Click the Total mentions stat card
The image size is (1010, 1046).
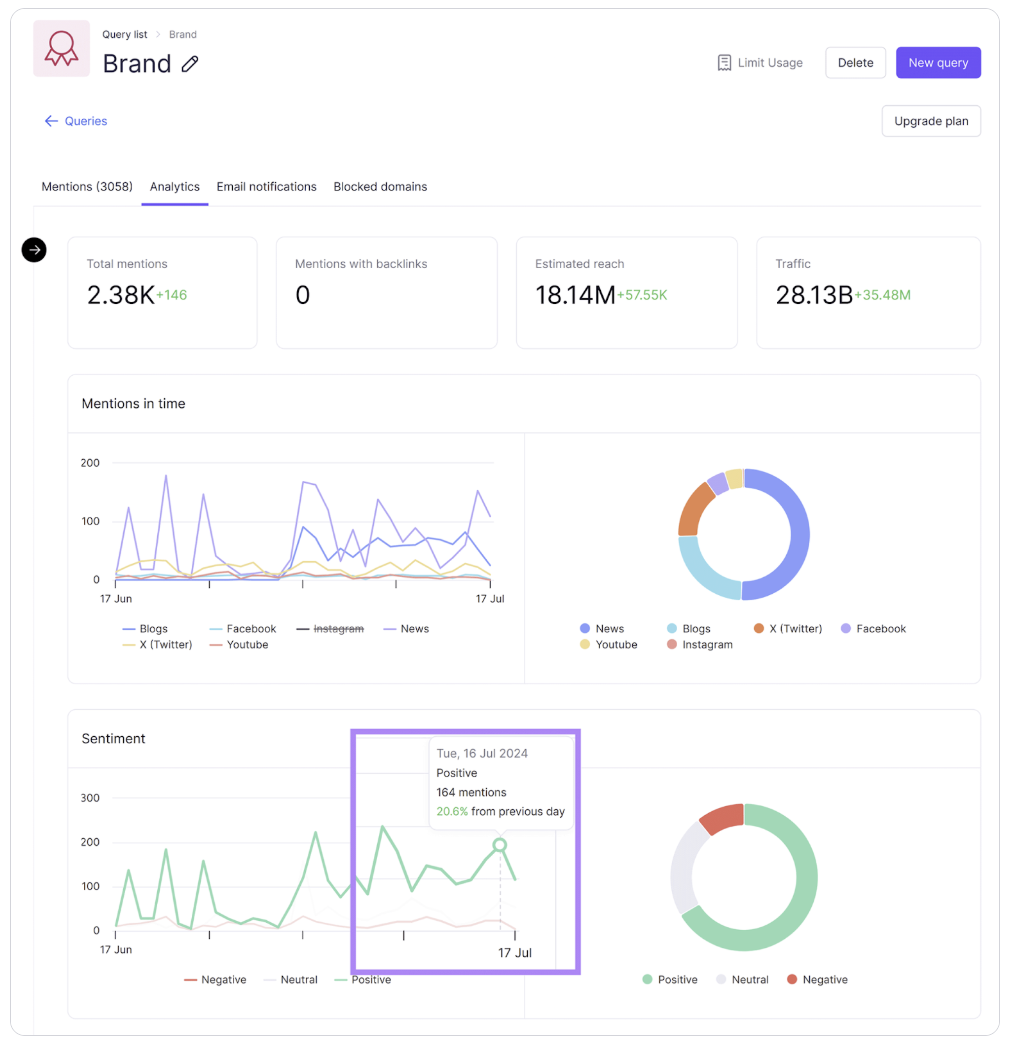pos(162,293)
